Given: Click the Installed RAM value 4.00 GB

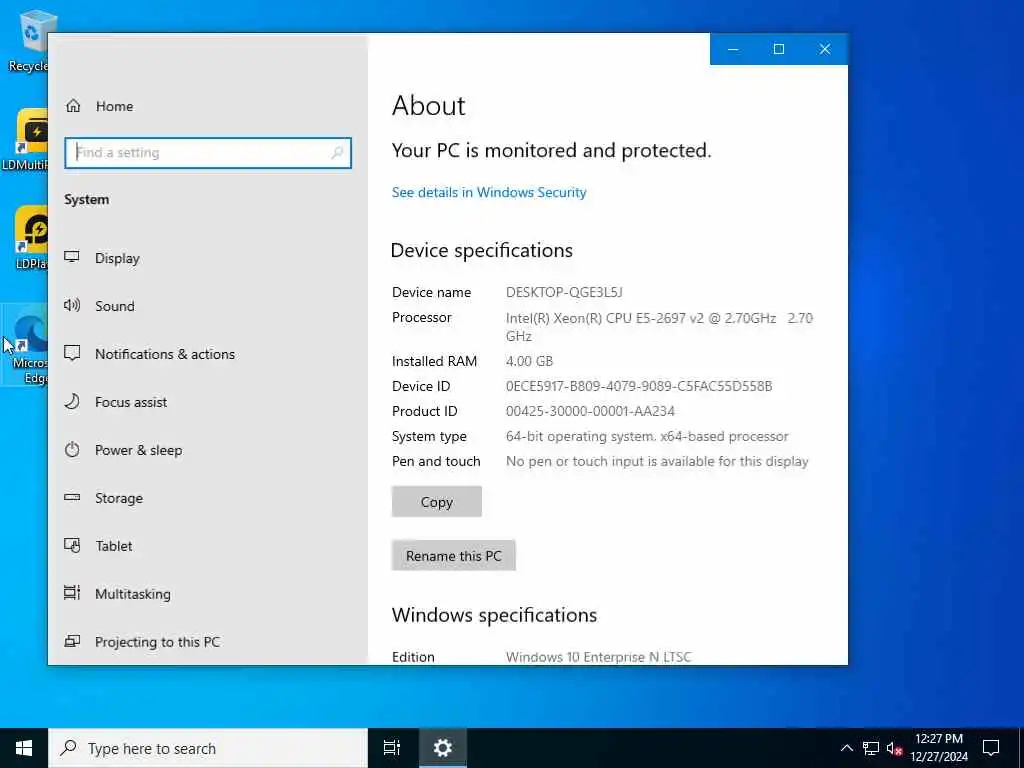Looking at the screenshot, I should tap(529, 361).
